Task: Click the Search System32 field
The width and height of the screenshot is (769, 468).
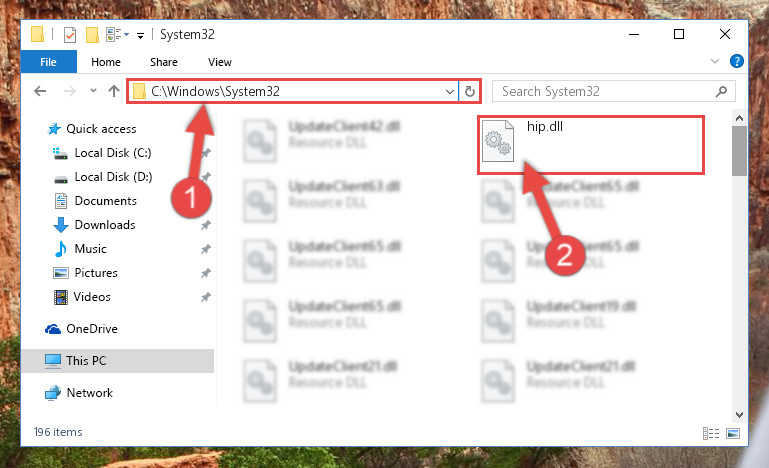Action: 613,91
